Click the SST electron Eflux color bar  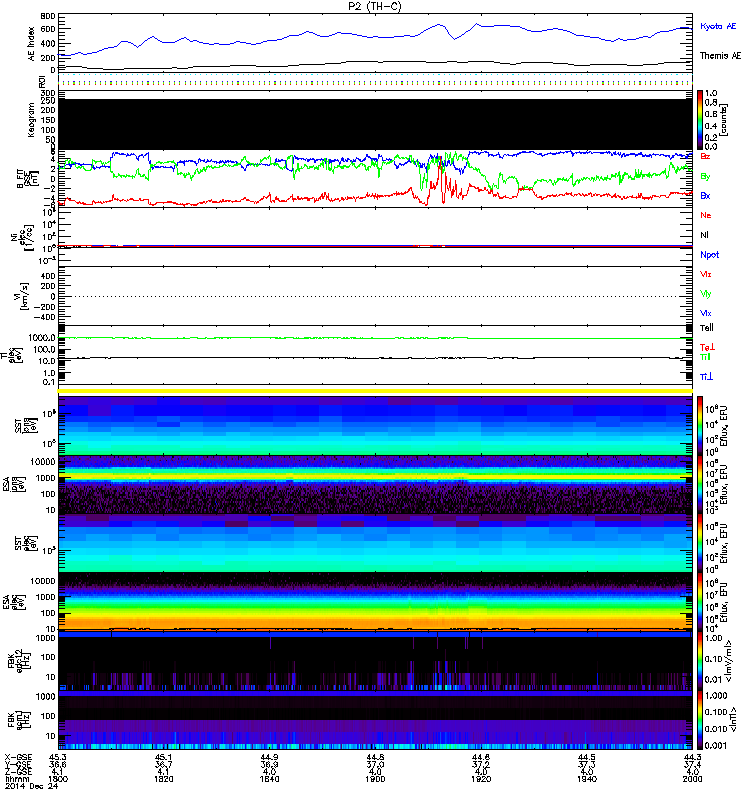tap(699, 543)
